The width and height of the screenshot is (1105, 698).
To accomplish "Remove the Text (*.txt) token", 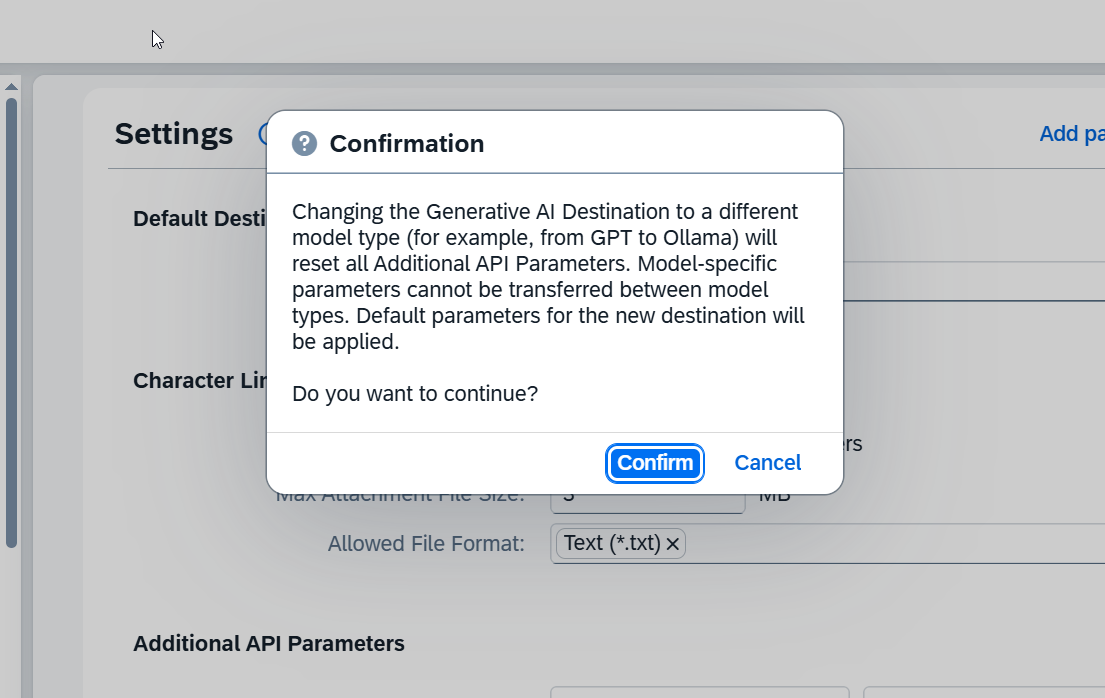I will pyautogui.click(x=673, y=544).
